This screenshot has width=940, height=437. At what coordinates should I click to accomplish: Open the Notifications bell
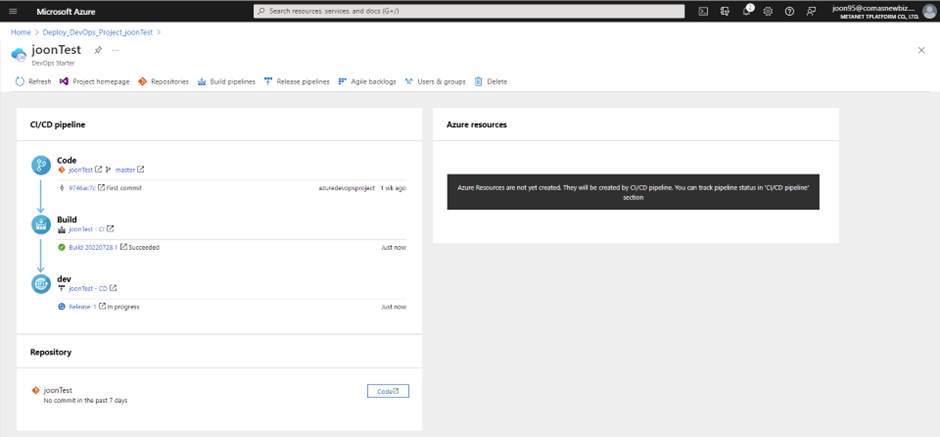pos(747,11)
